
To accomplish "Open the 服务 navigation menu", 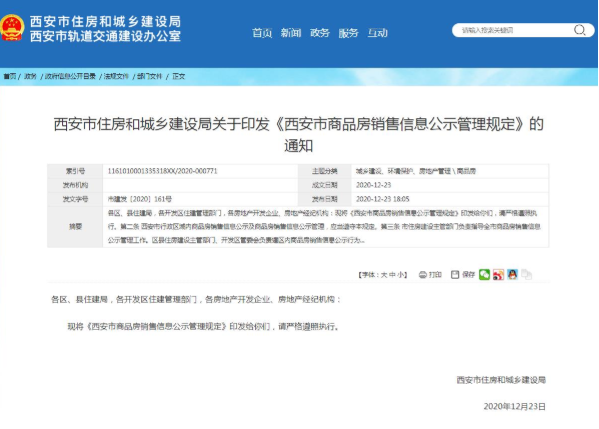I will point(348,33).
